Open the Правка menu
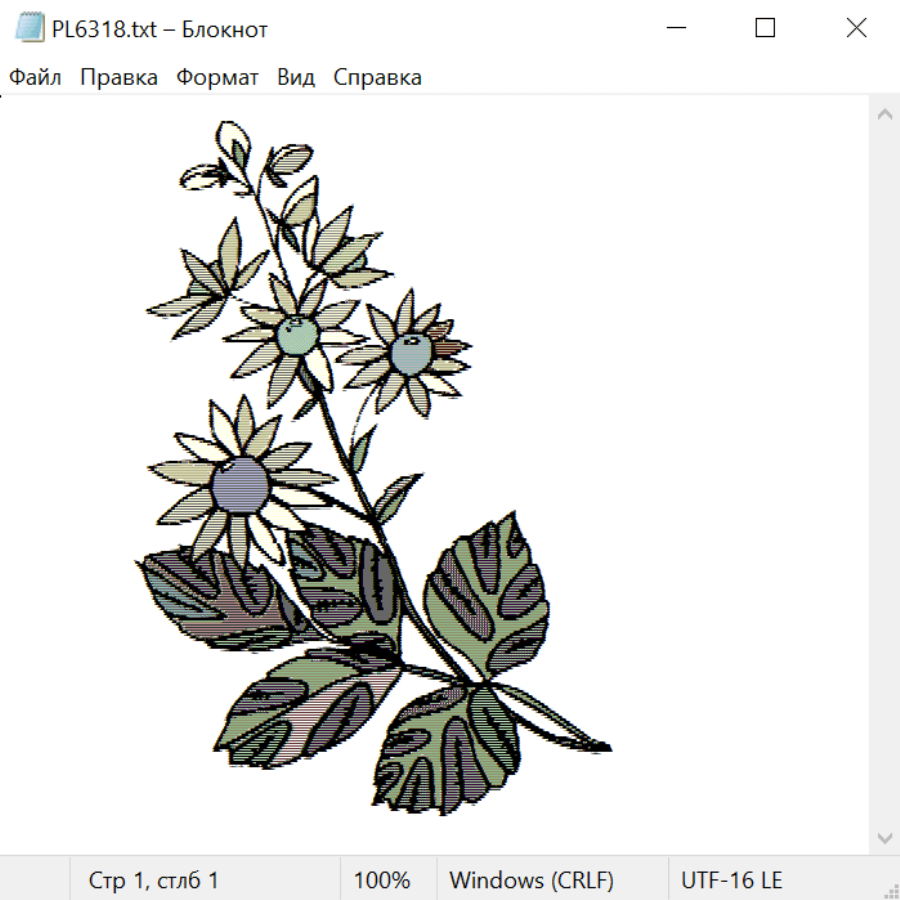 [x=119, y=77]
